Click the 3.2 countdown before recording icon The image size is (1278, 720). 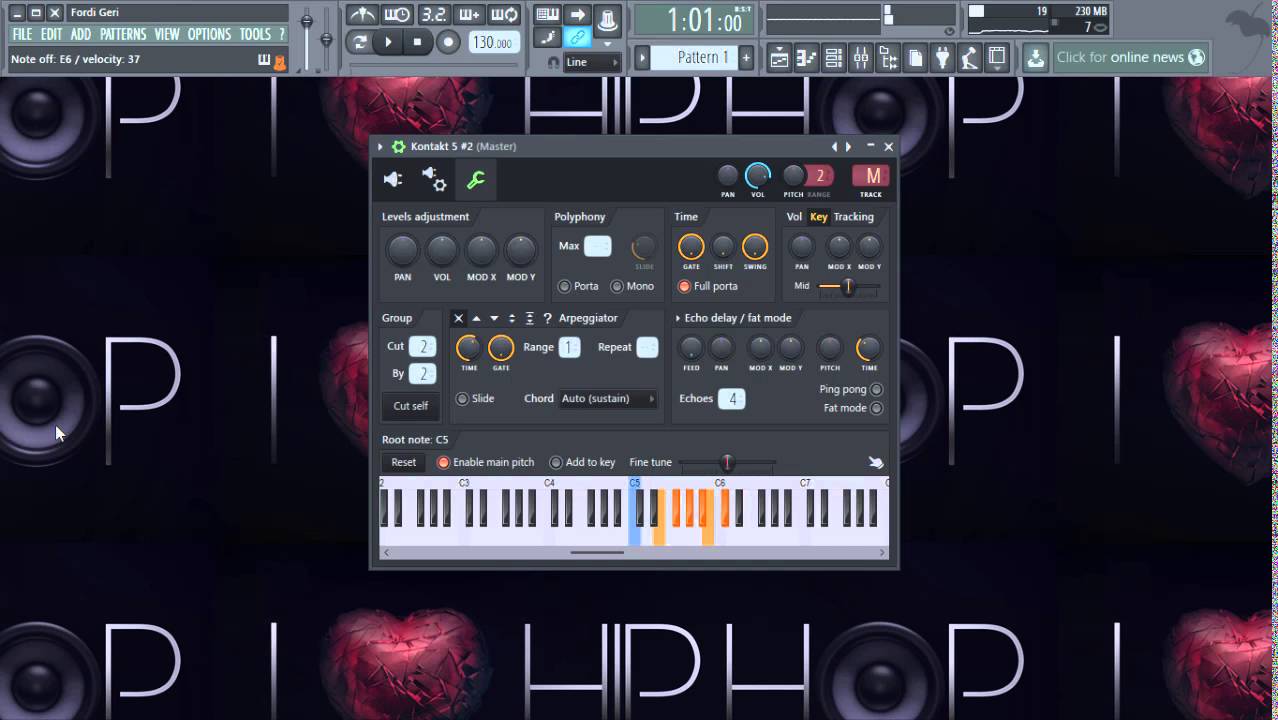pos(433,15)
